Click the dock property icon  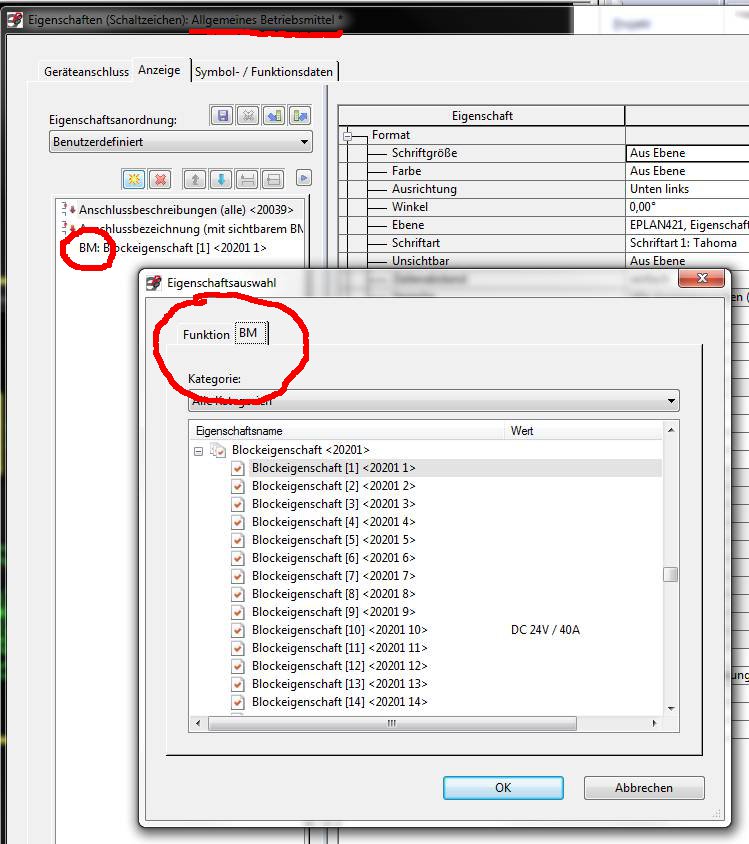click(247, 179)
